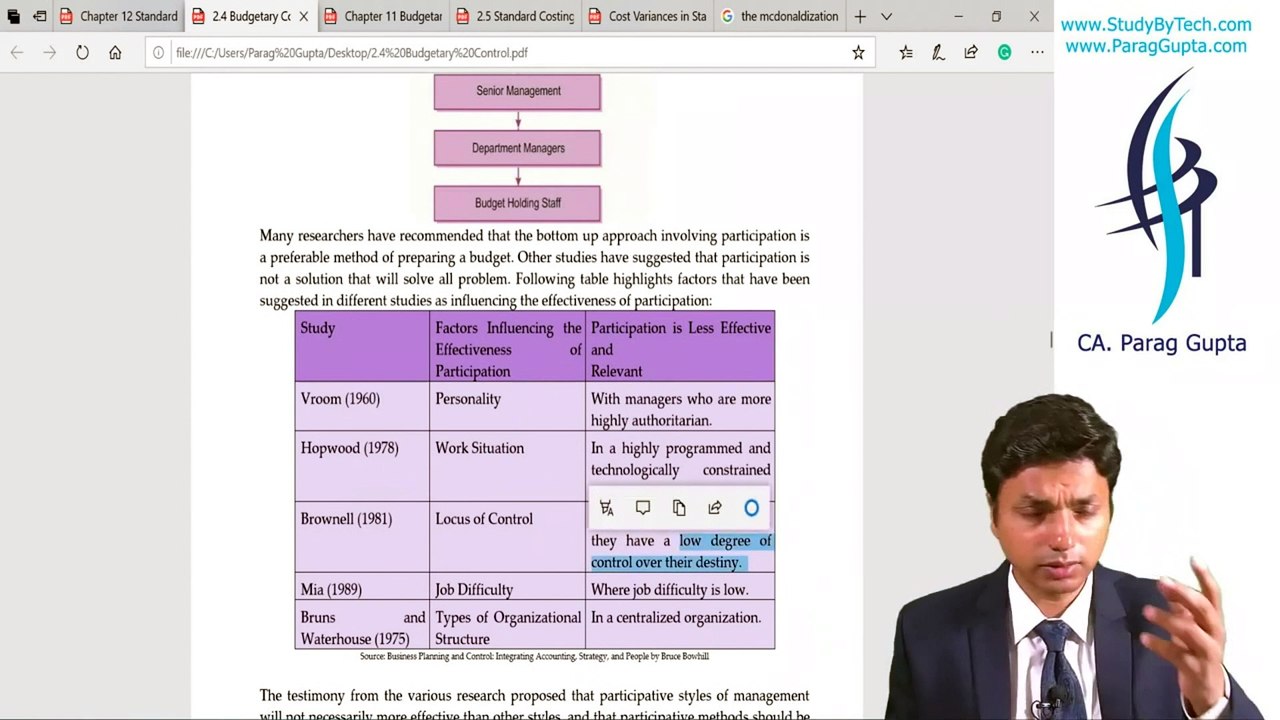Add this page to favorites star

point(858,53)
